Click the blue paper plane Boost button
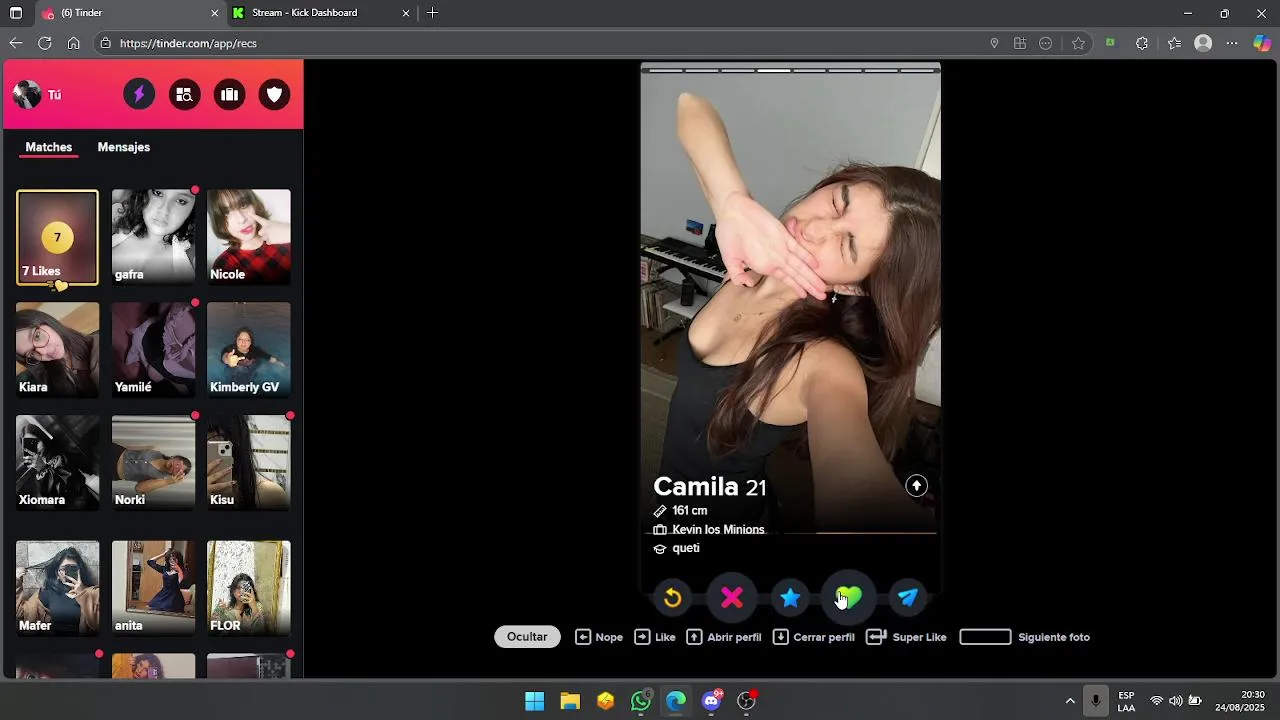The width and height of the screenshot is (1280, 720). tap(908, 598)
